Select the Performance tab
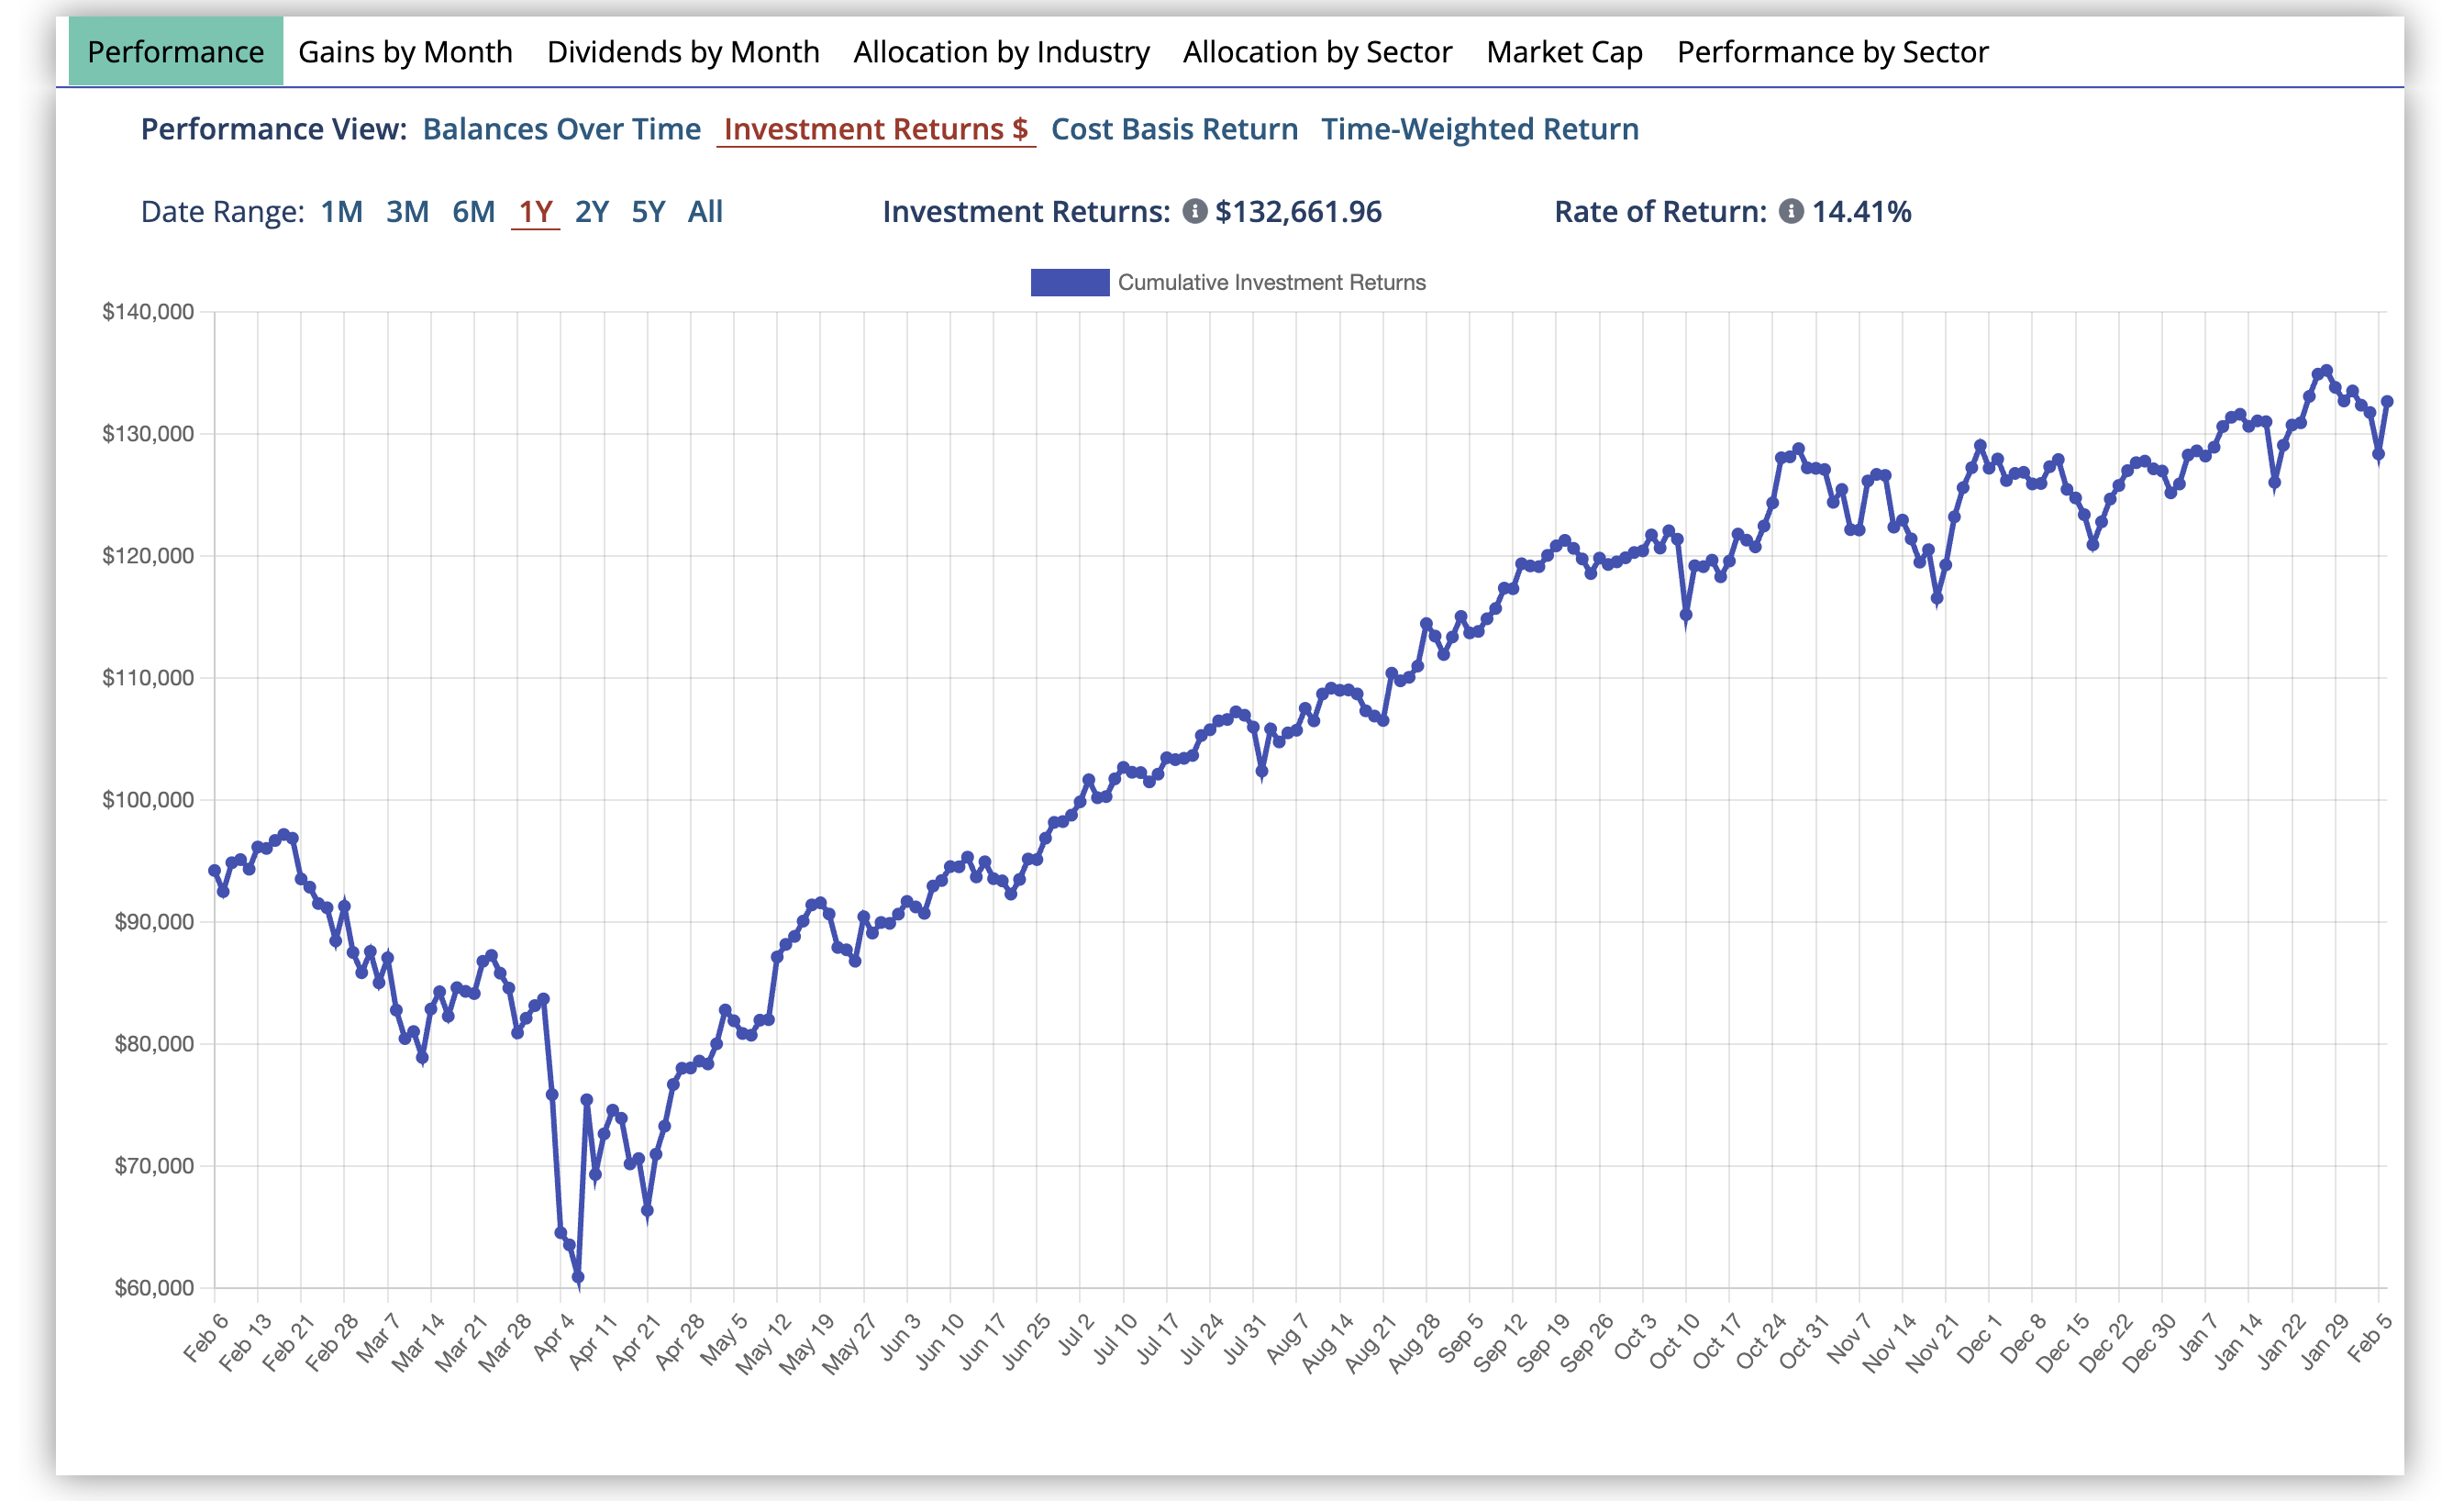The image size is (2464, 1501). (x=176, y=52)
